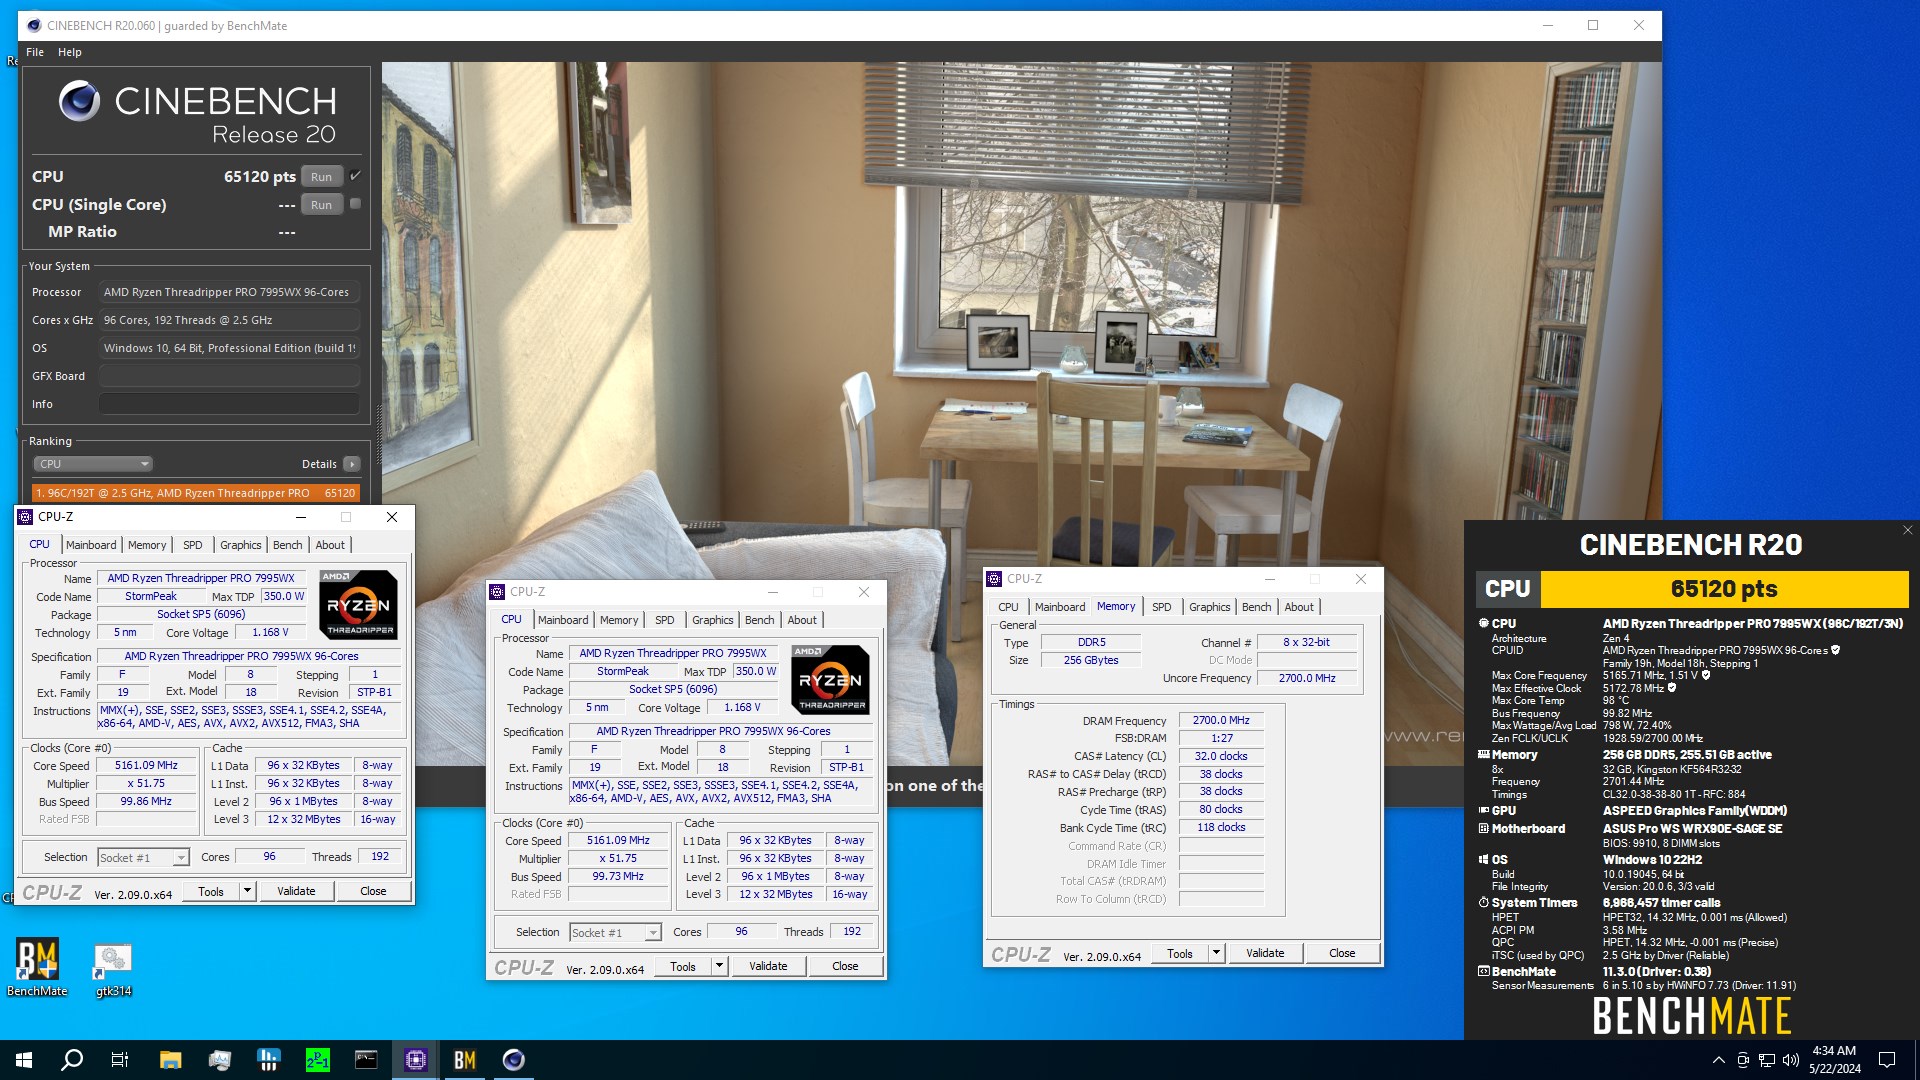
Task: Open taskbar Search
Action: tap(72, 1060)
